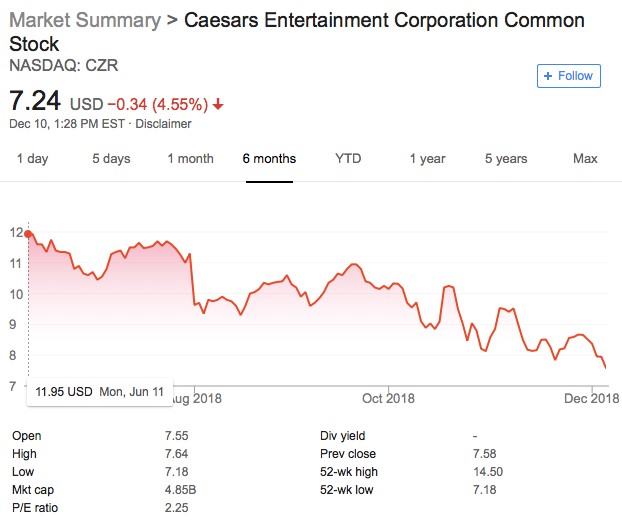Click the Market Summary breadcrumb link
622x525 pixels.
point(84,21)
